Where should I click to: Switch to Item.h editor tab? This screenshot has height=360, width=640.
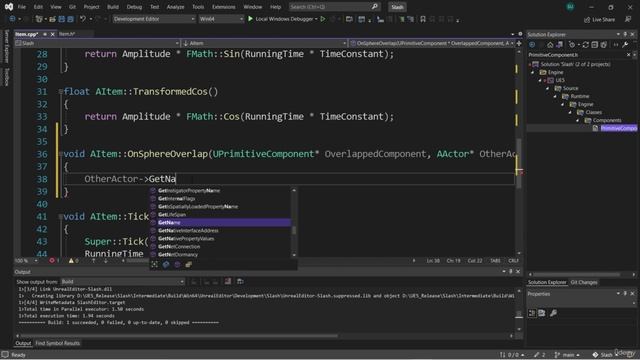coord(67,34)
